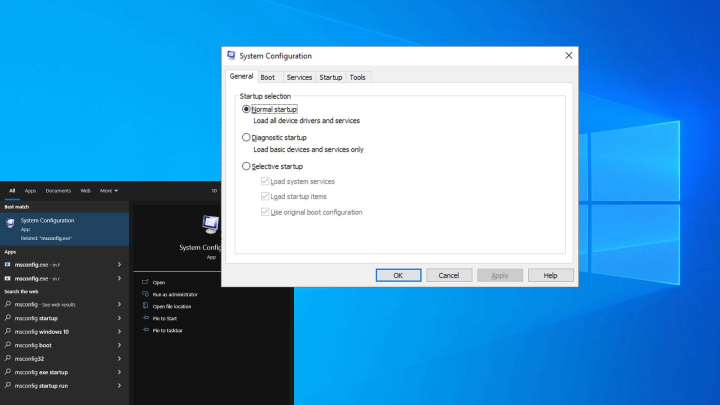This screenshot has height=405, width=720.
Task: Toggle the Load system services checkbox
Action: [265, 181]
